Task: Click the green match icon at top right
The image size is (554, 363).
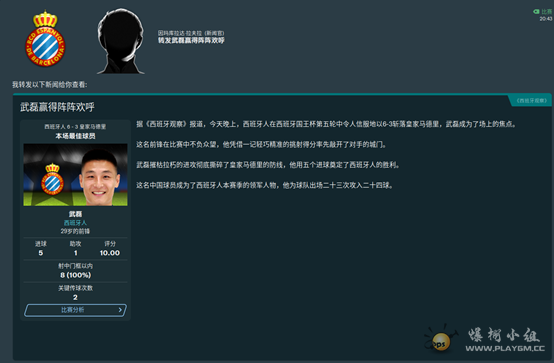Action: [x=536, y=12]
